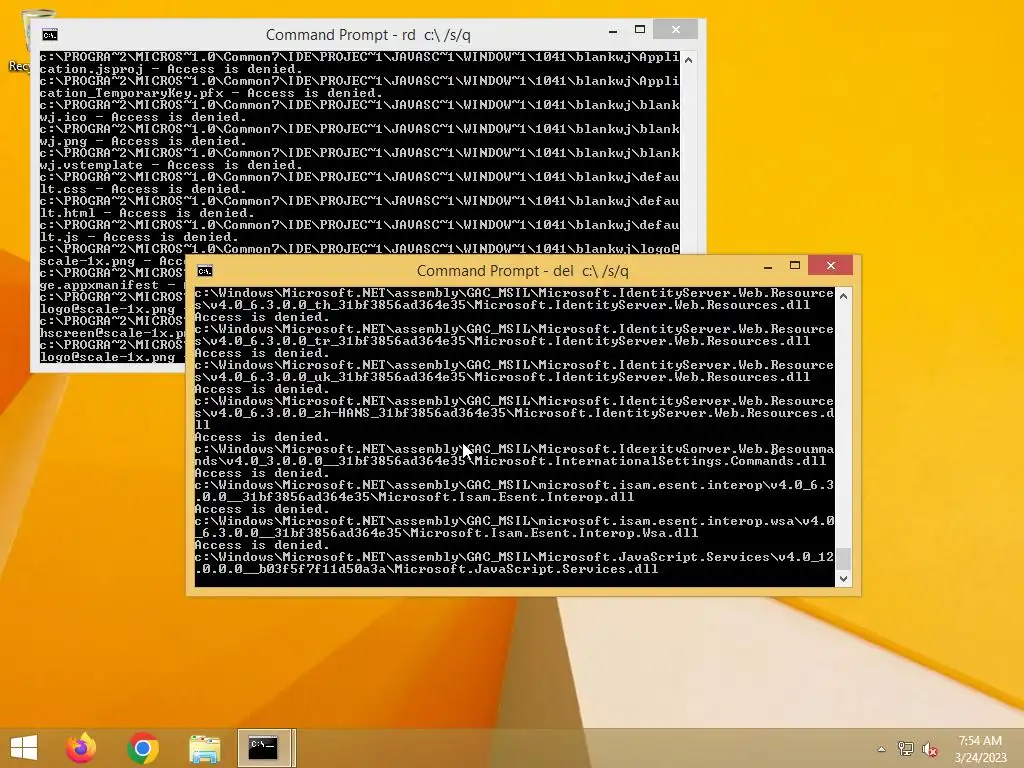Click 'cation_TemporaryKey.pfx - Access is denied.' line
The height and width of the screenshot is (768, 1024).
pyautogui.click(x=211, y=93)
